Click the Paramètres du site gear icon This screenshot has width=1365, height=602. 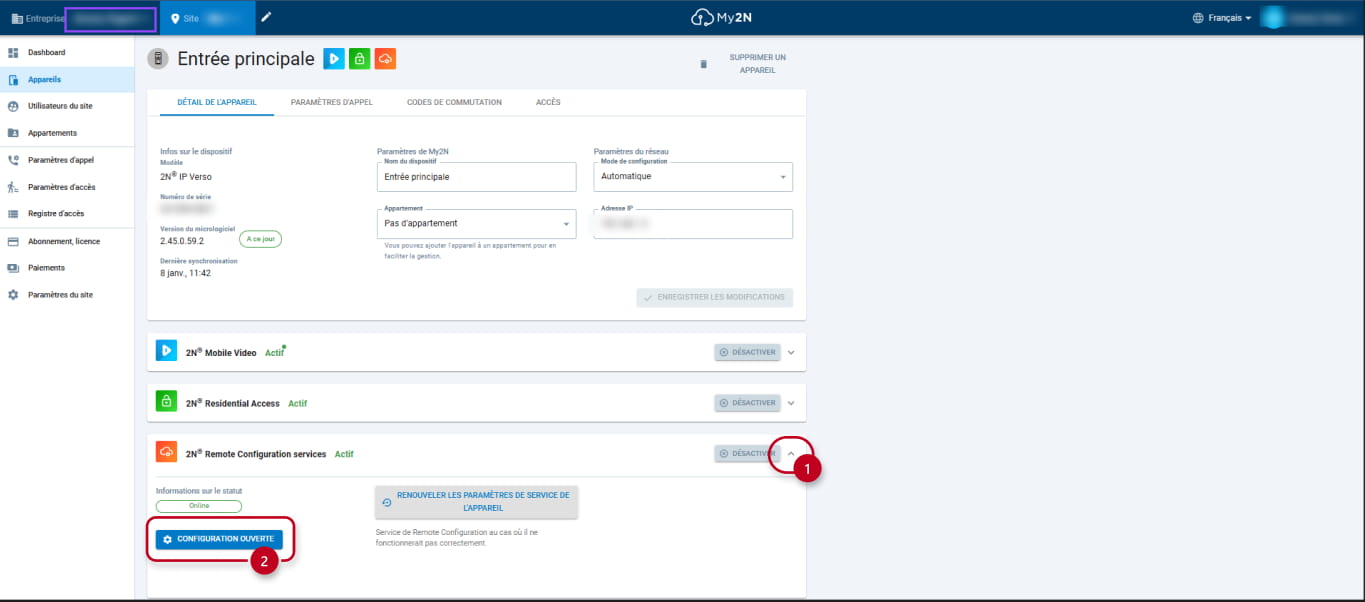pyautogui.click(x=13, y=295)
